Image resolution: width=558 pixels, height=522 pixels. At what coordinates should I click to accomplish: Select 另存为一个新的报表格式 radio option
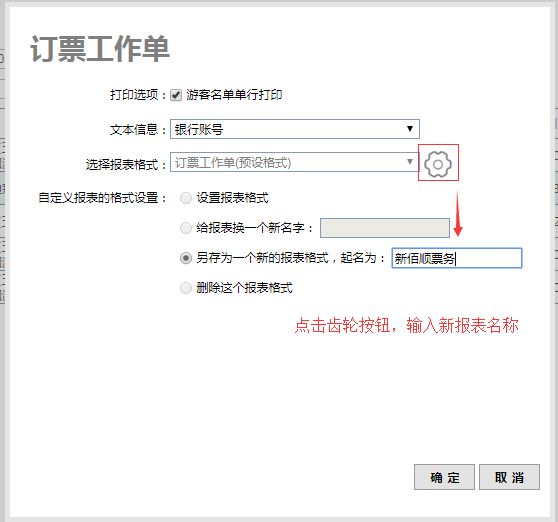click(x=186, y=258)
